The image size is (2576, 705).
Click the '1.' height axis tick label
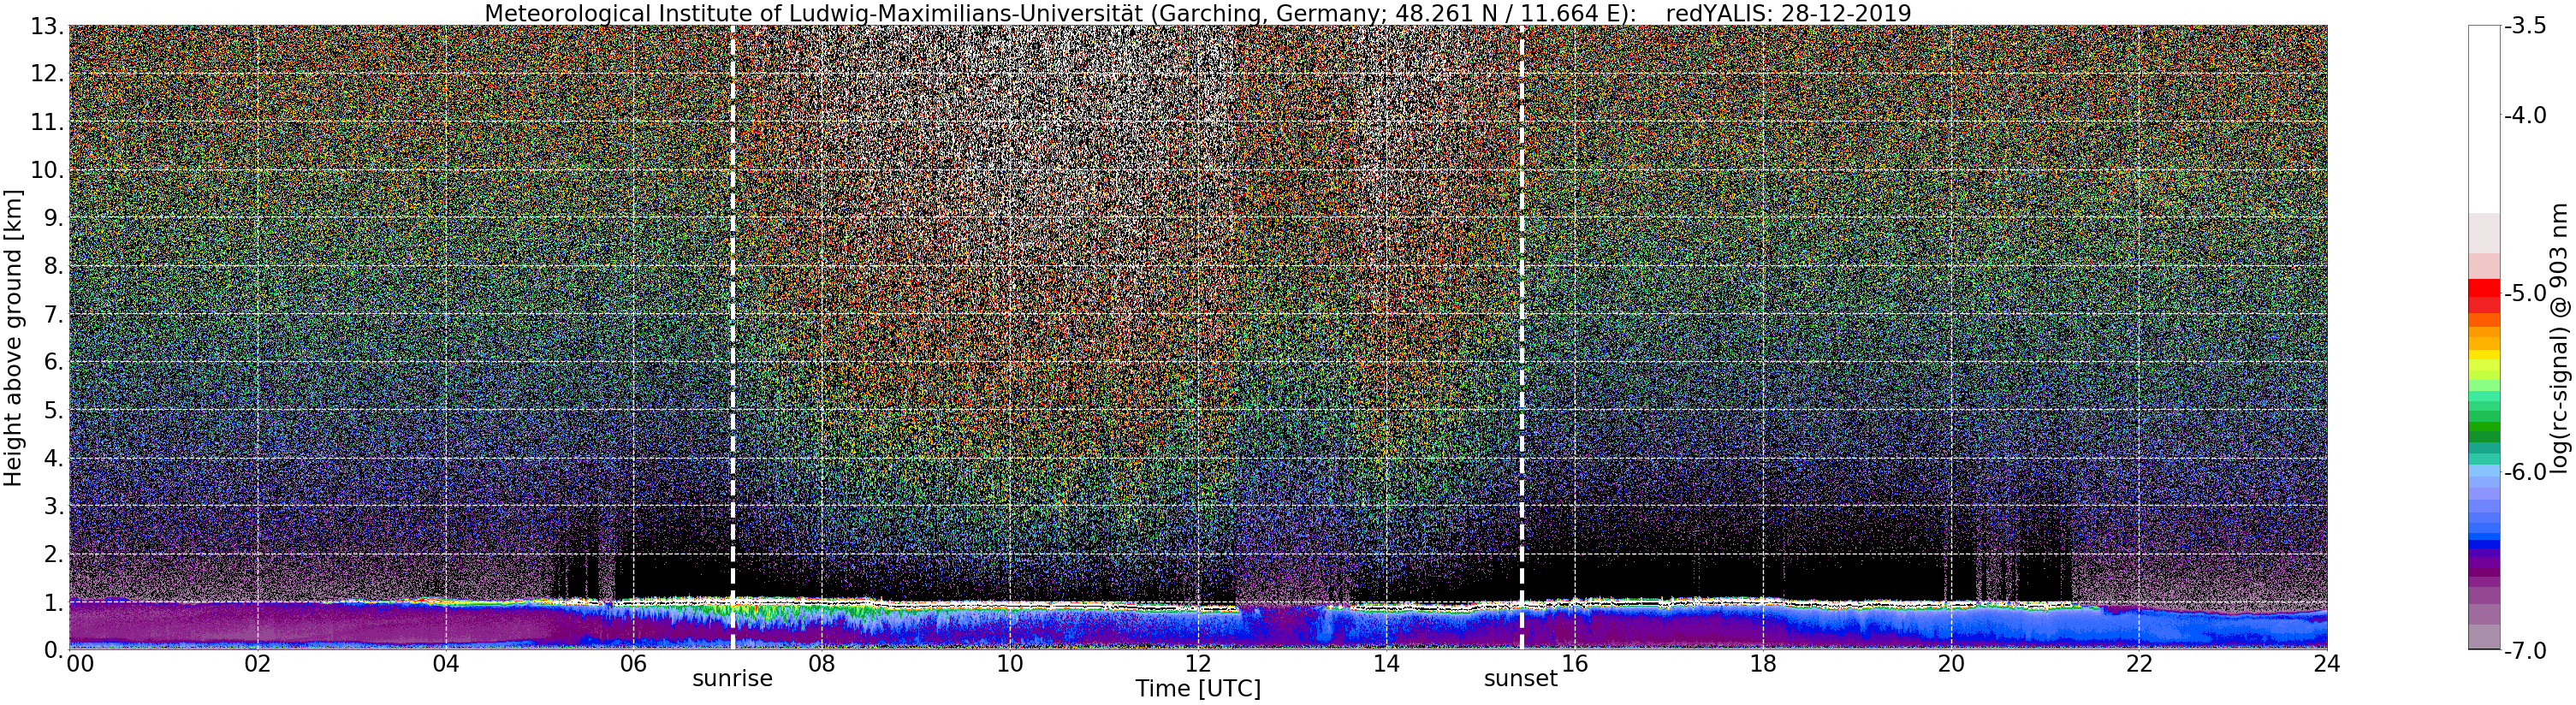[54, 602]
